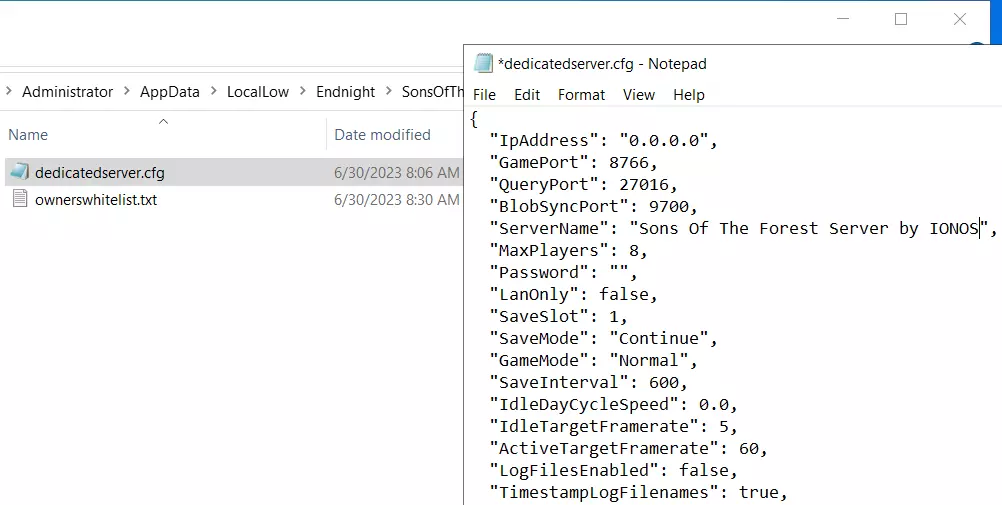Open the Help menu in Notepad
The height and width of the screenshot is (505, 1002).
(689, 95)
